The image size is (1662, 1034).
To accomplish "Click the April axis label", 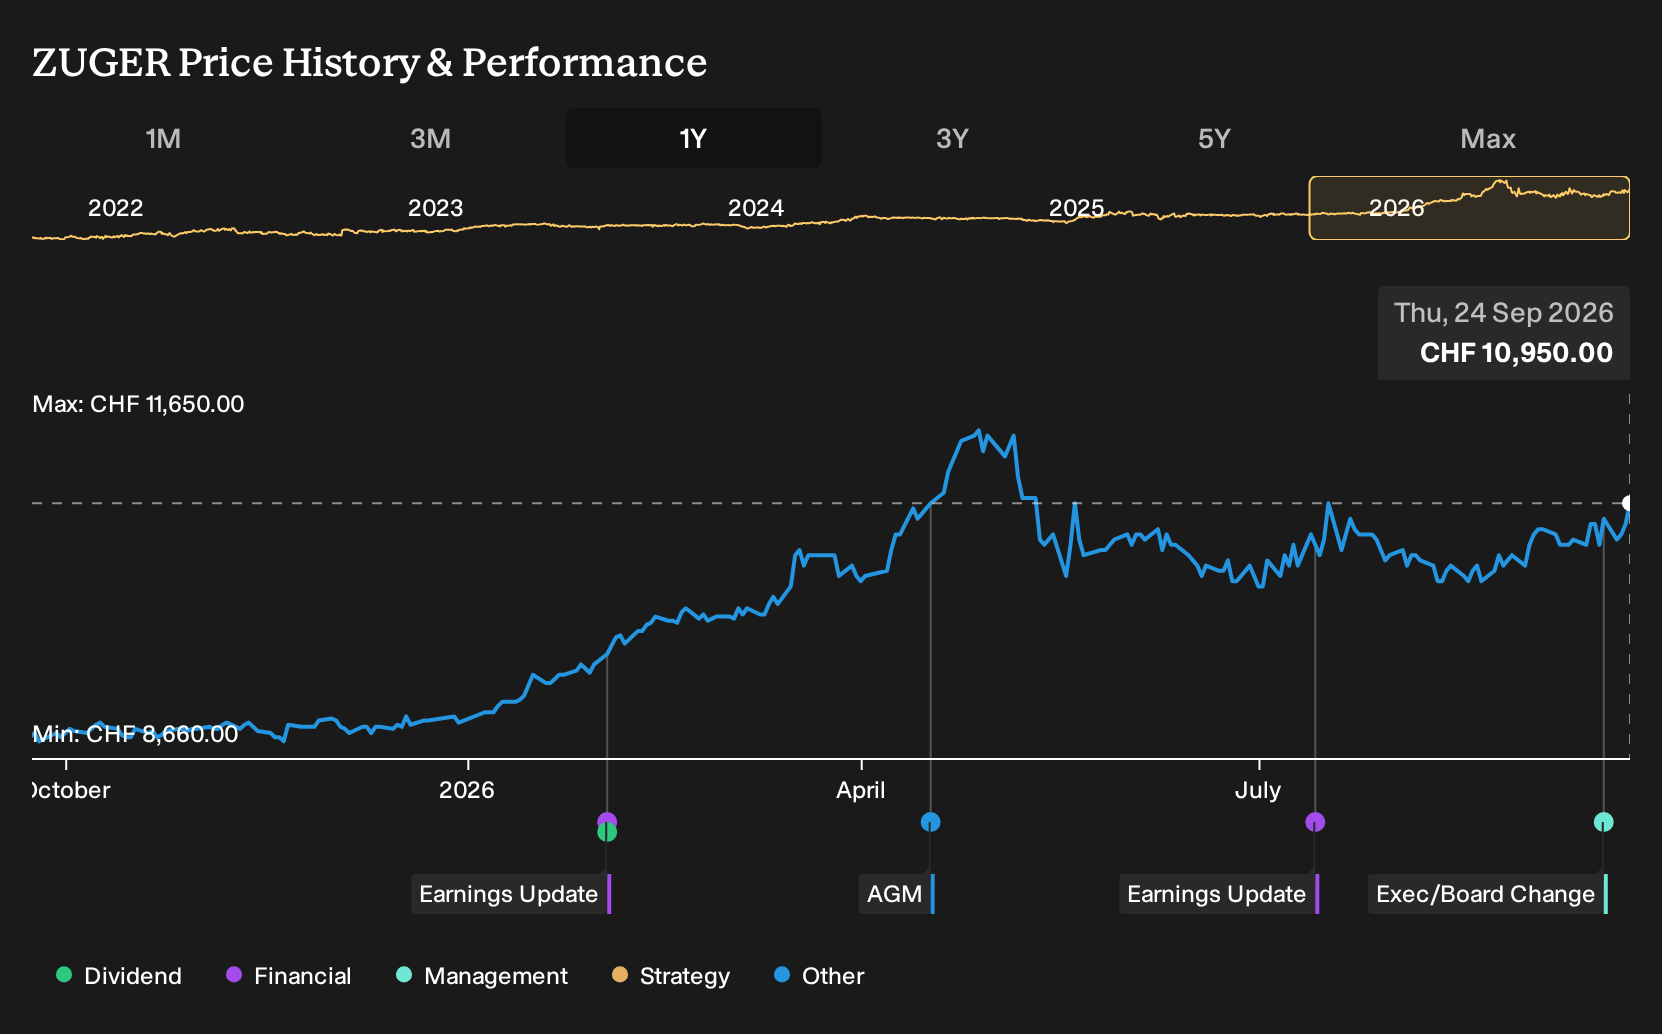I will pos(861,790).
